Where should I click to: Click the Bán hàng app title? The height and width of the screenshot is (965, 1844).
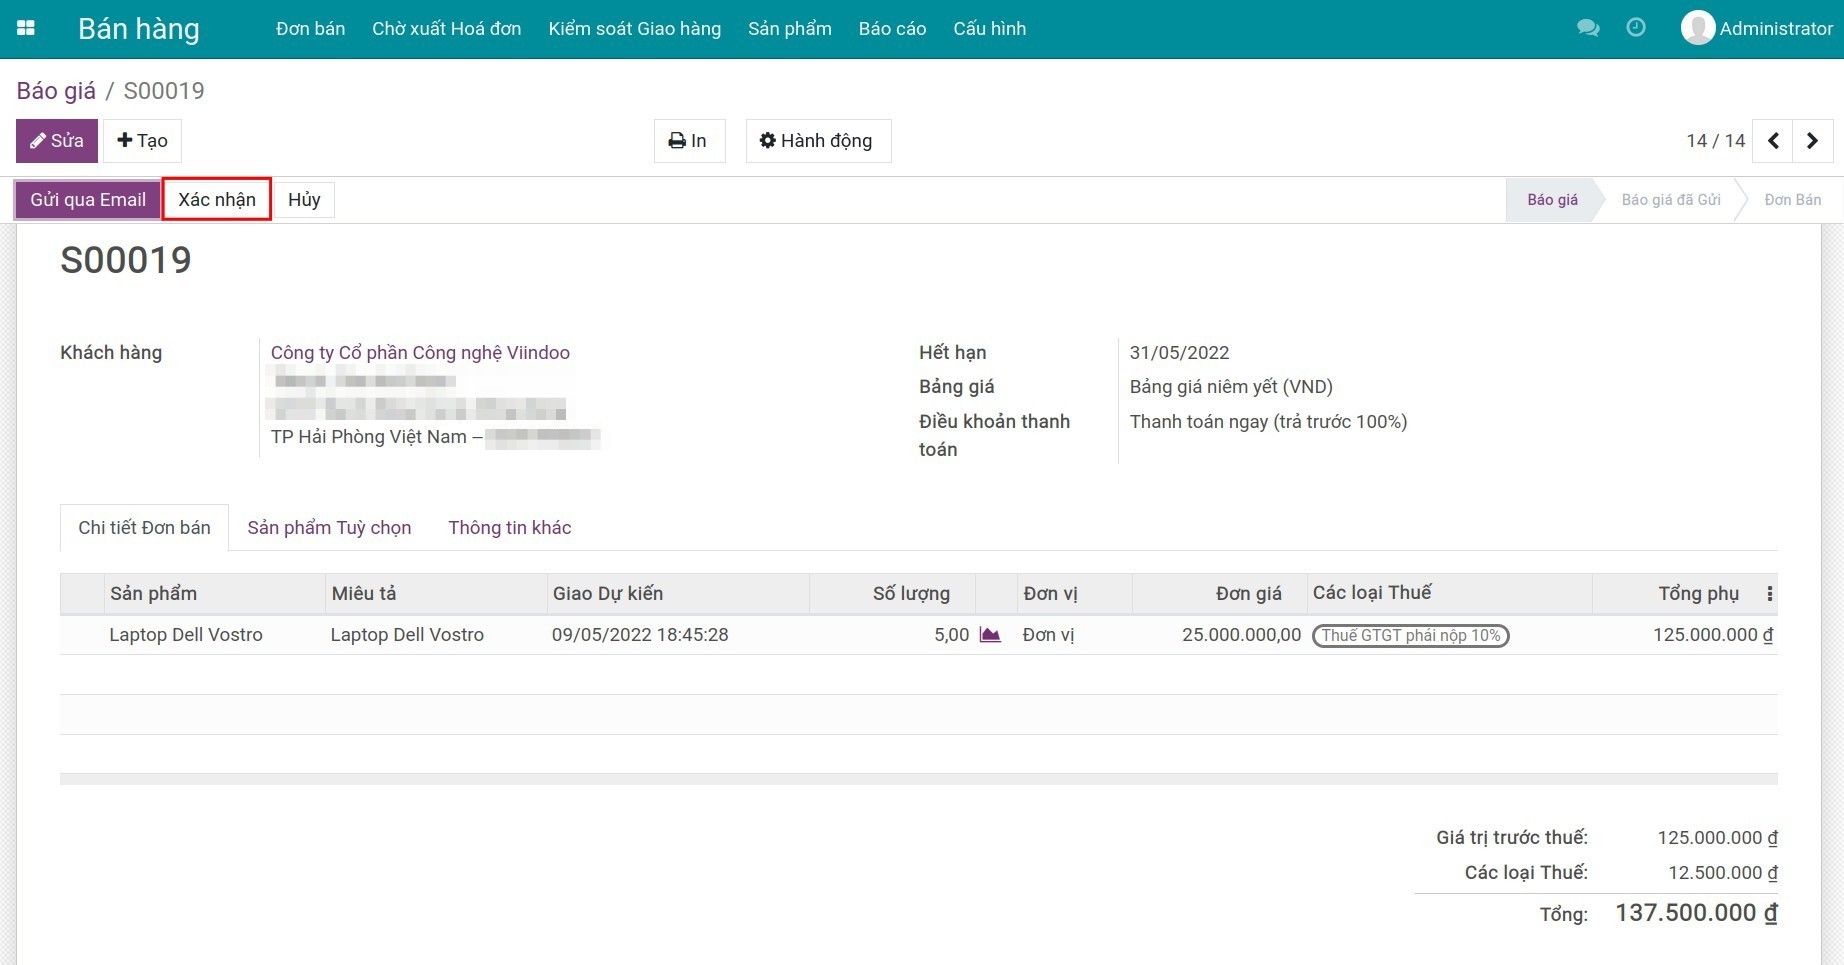click(x=139, y=29)
